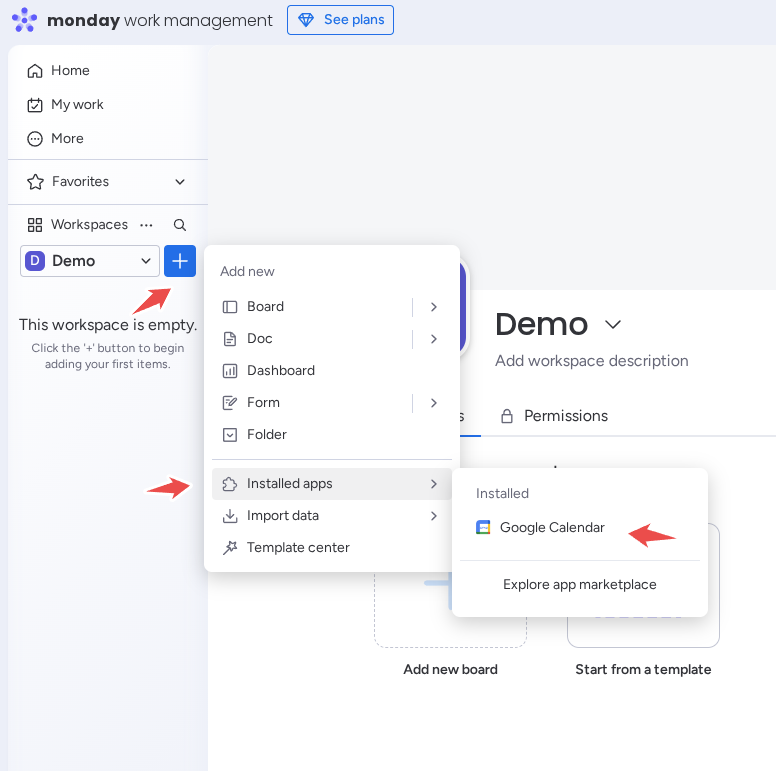Click the Favorites label

coord(80,182)
